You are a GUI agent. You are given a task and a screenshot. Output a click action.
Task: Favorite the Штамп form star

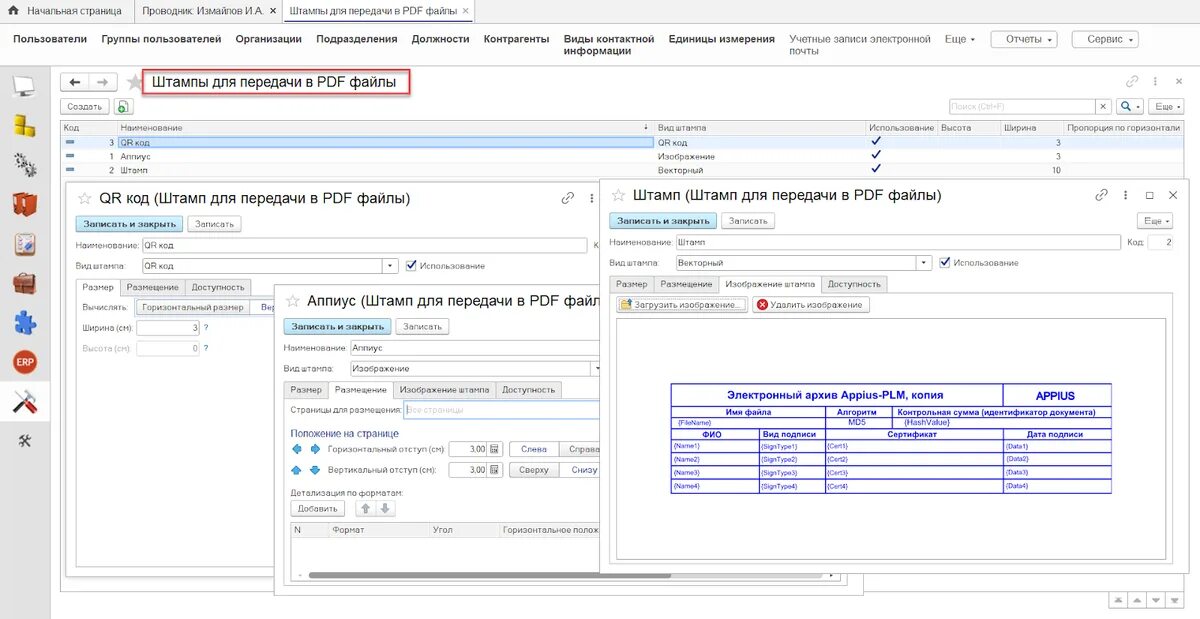click(x=618, y=195)
